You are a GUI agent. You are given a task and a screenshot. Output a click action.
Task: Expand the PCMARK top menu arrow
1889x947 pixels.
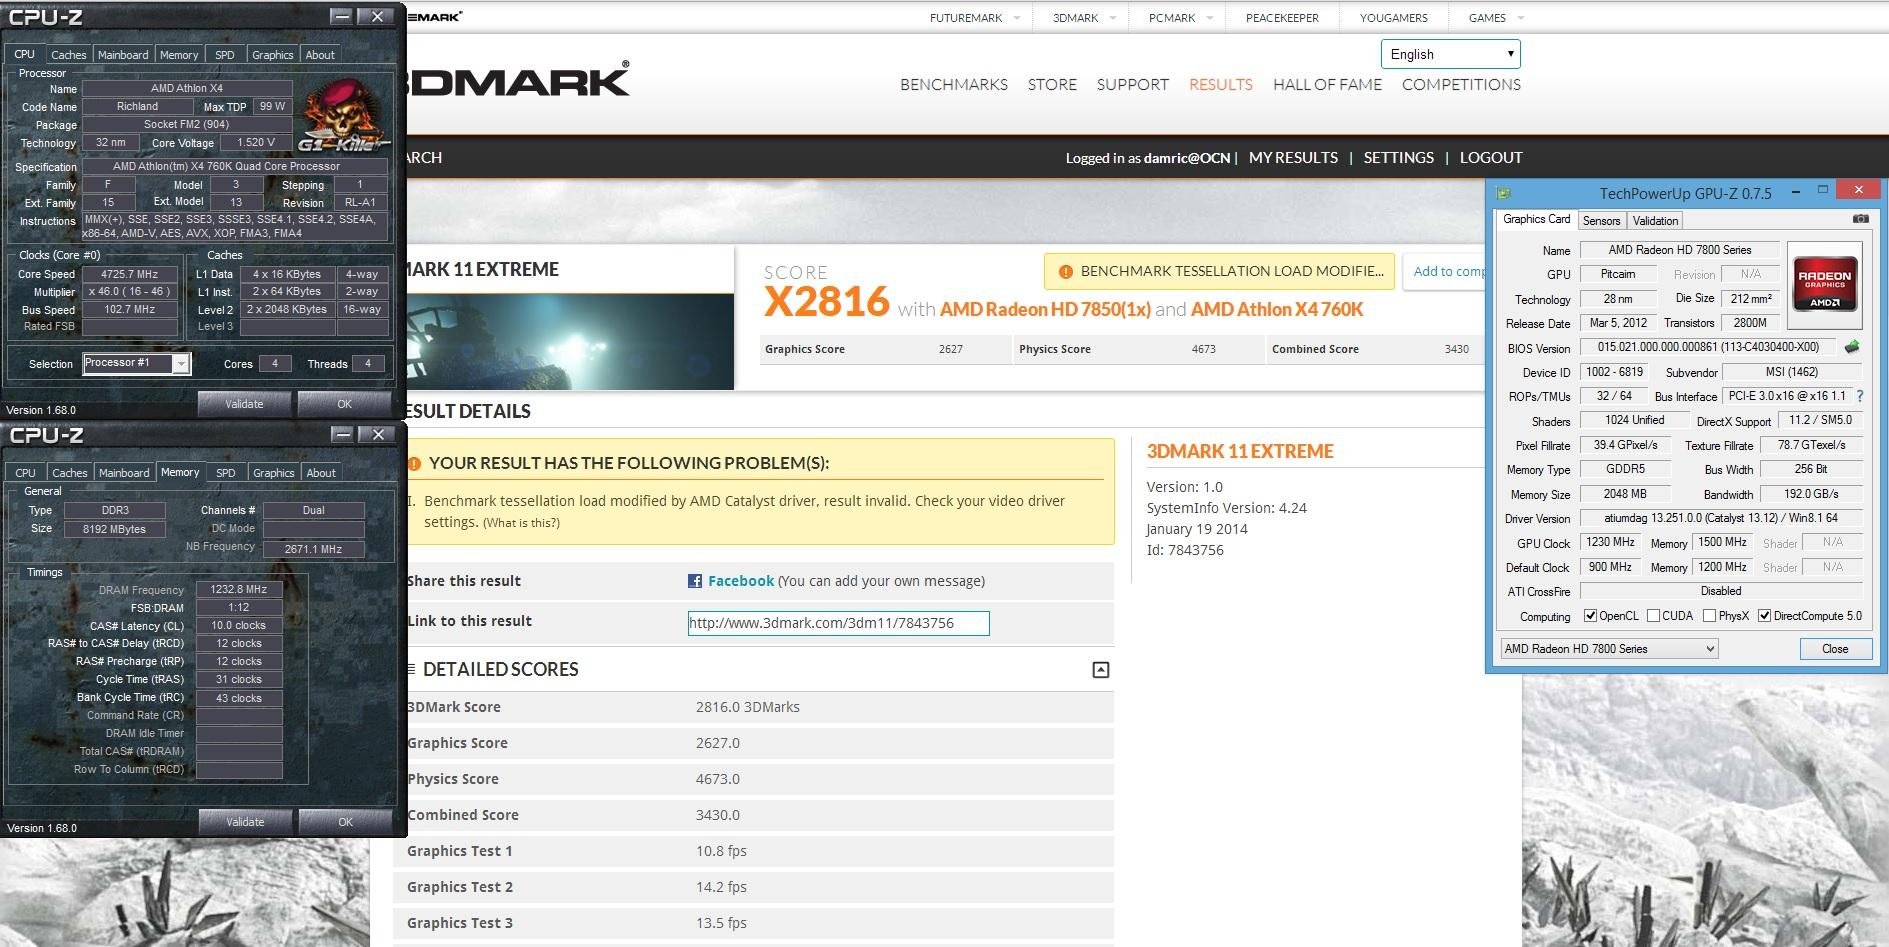tap(1210, 18)
